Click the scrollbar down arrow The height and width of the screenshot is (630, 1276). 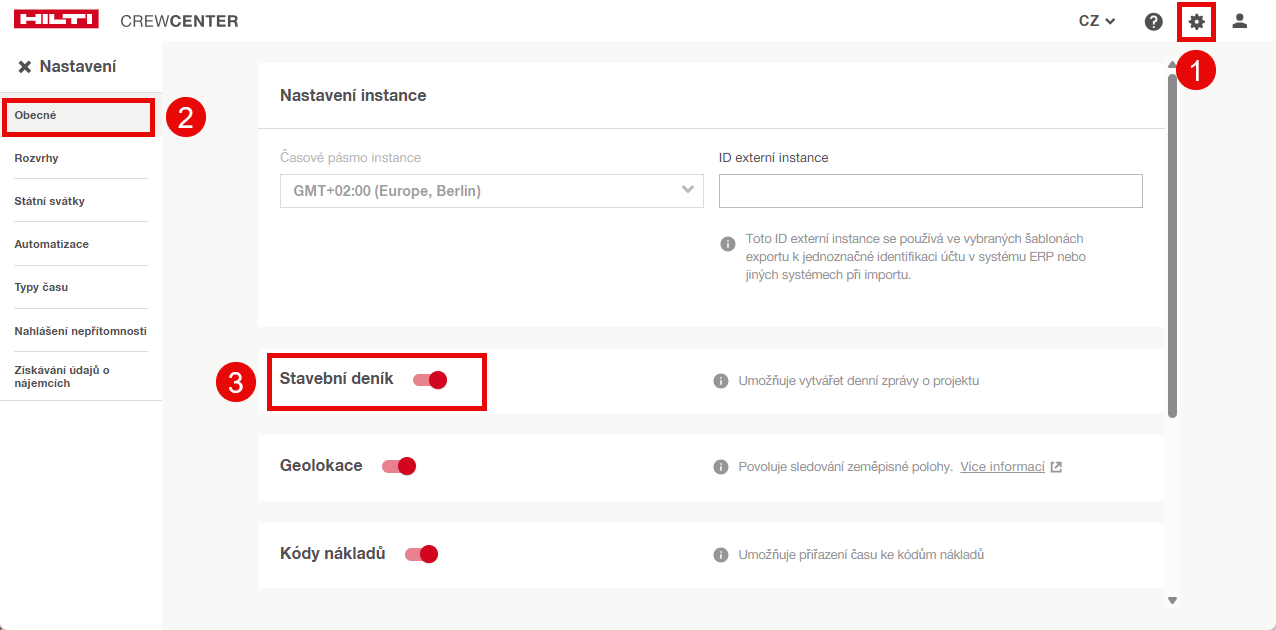(x=1172, y=600)
